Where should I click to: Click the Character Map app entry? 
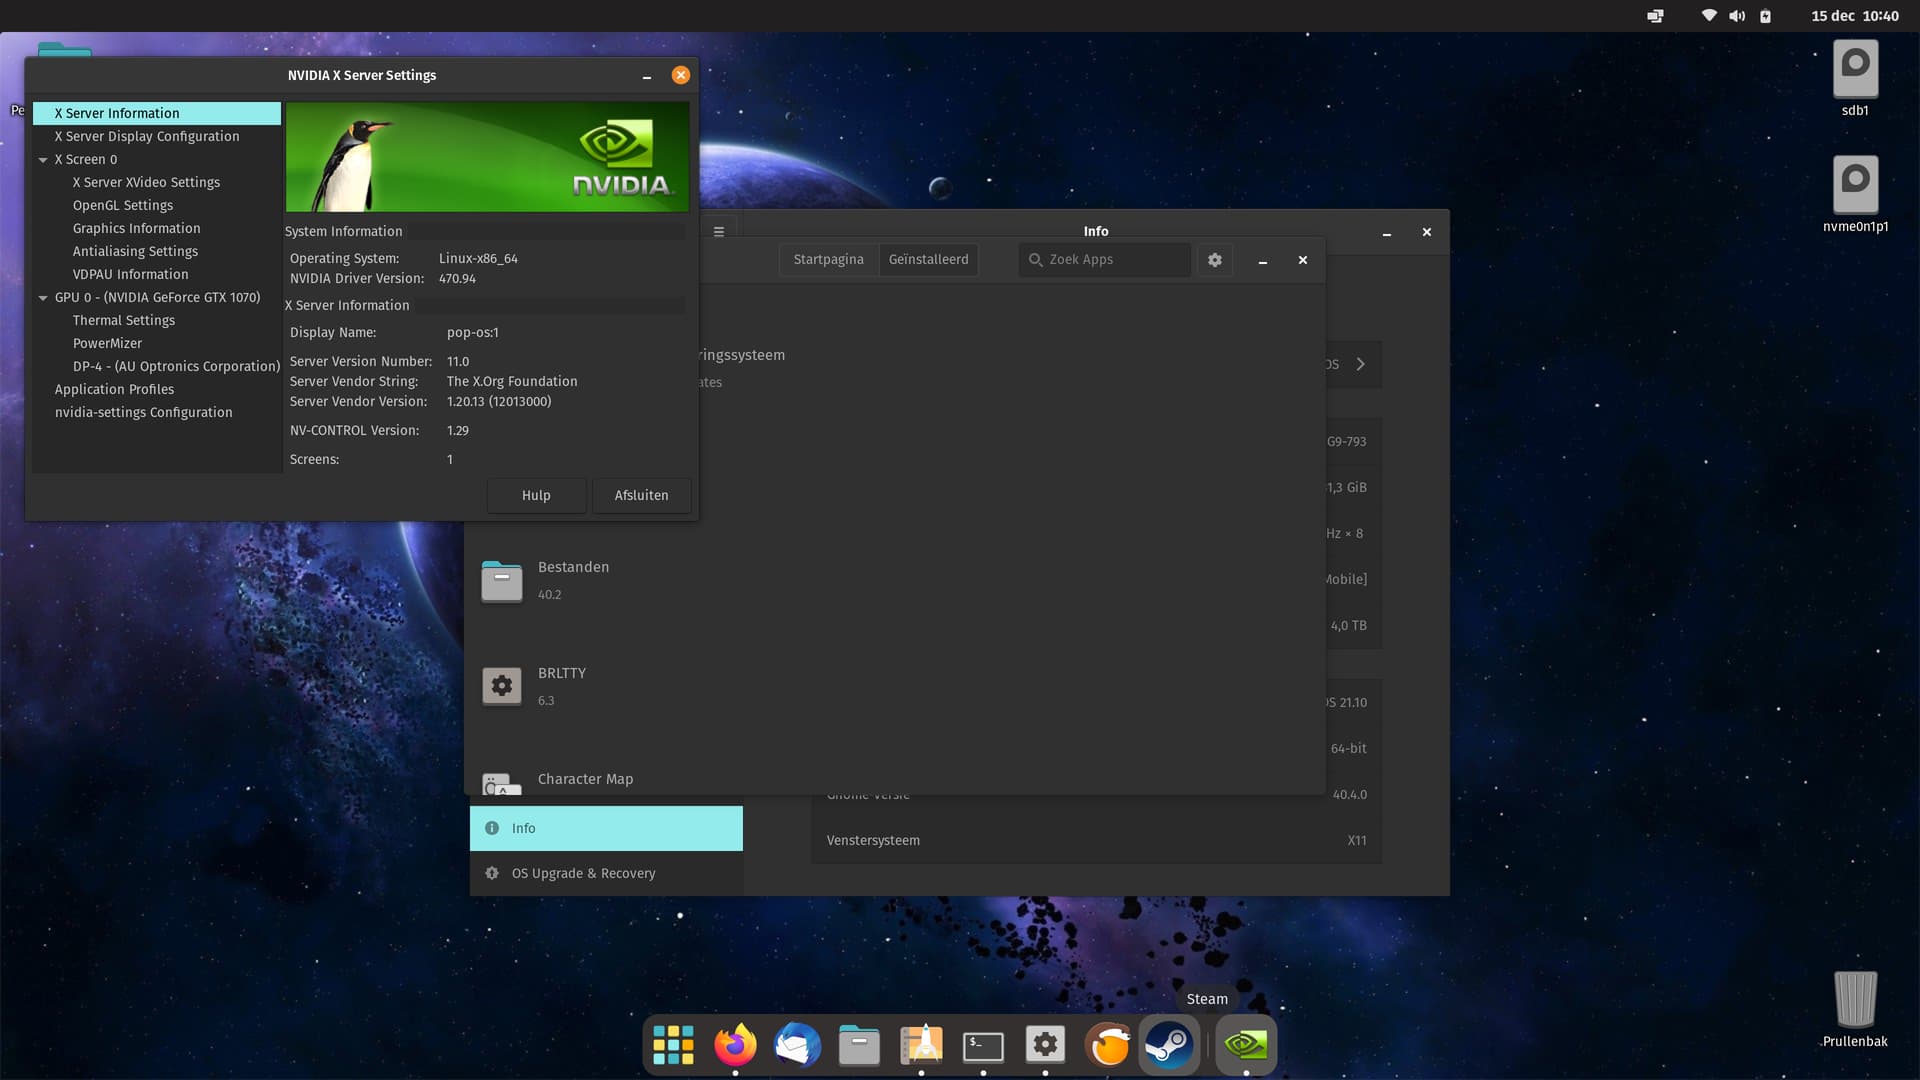(585, 779)
